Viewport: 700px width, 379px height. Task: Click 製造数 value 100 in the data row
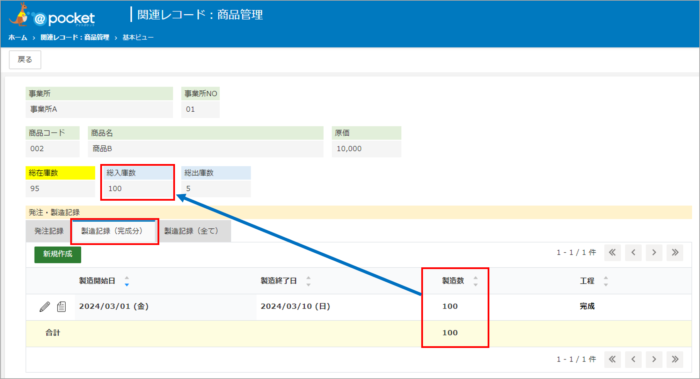click(x=450, y=306)
